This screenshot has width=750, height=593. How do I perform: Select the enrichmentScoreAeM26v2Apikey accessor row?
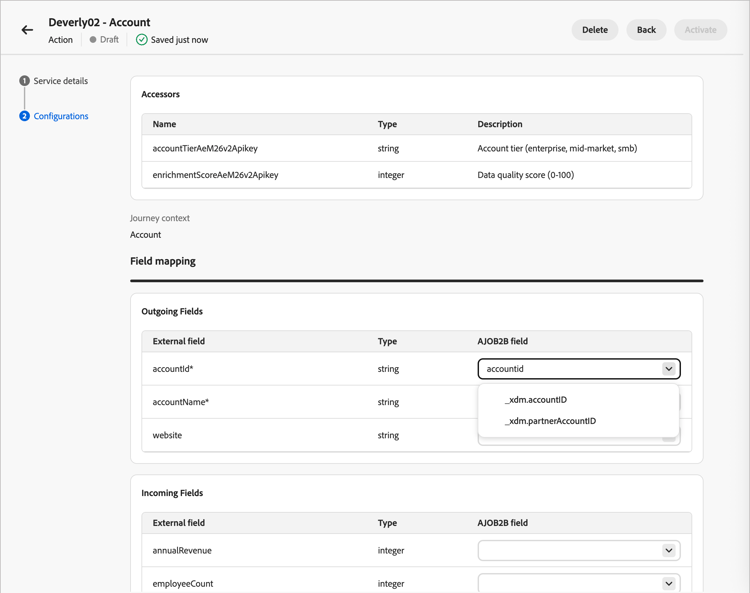tap(215, 175)
